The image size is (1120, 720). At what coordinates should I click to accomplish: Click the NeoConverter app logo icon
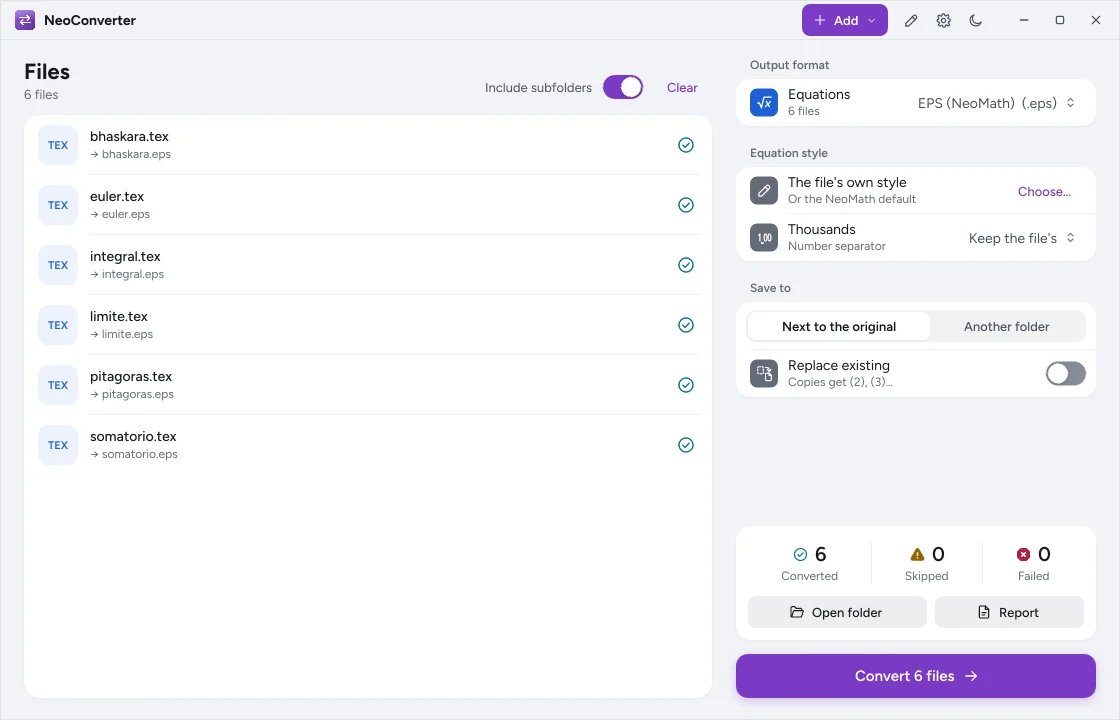(x=25, y=20)
